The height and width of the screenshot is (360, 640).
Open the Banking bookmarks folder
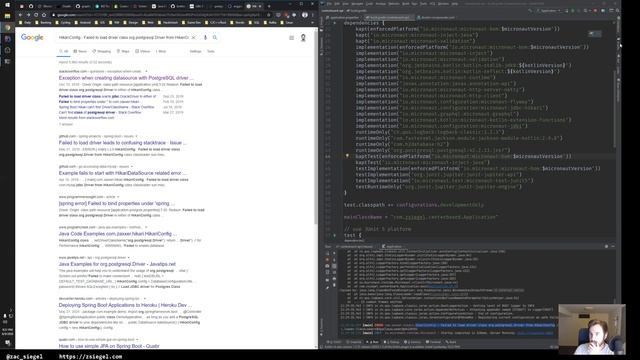[x=43, y=22]
